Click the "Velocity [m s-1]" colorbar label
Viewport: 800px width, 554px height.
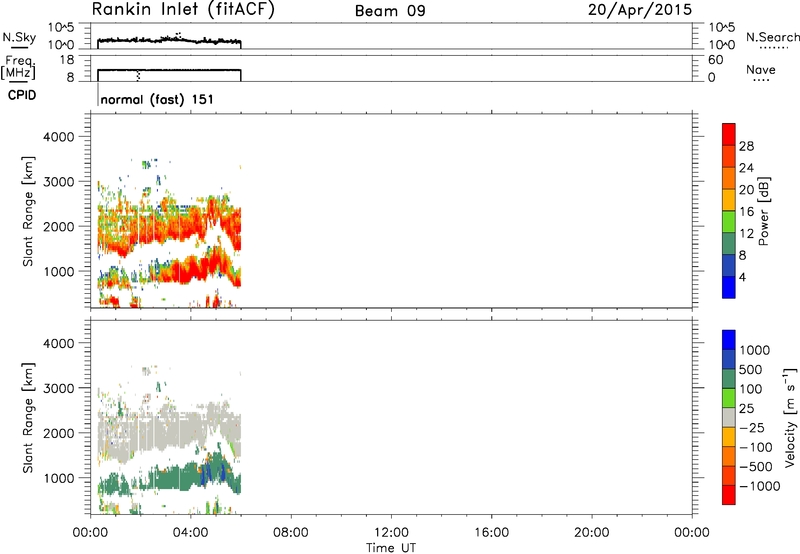tap(790, 417)
